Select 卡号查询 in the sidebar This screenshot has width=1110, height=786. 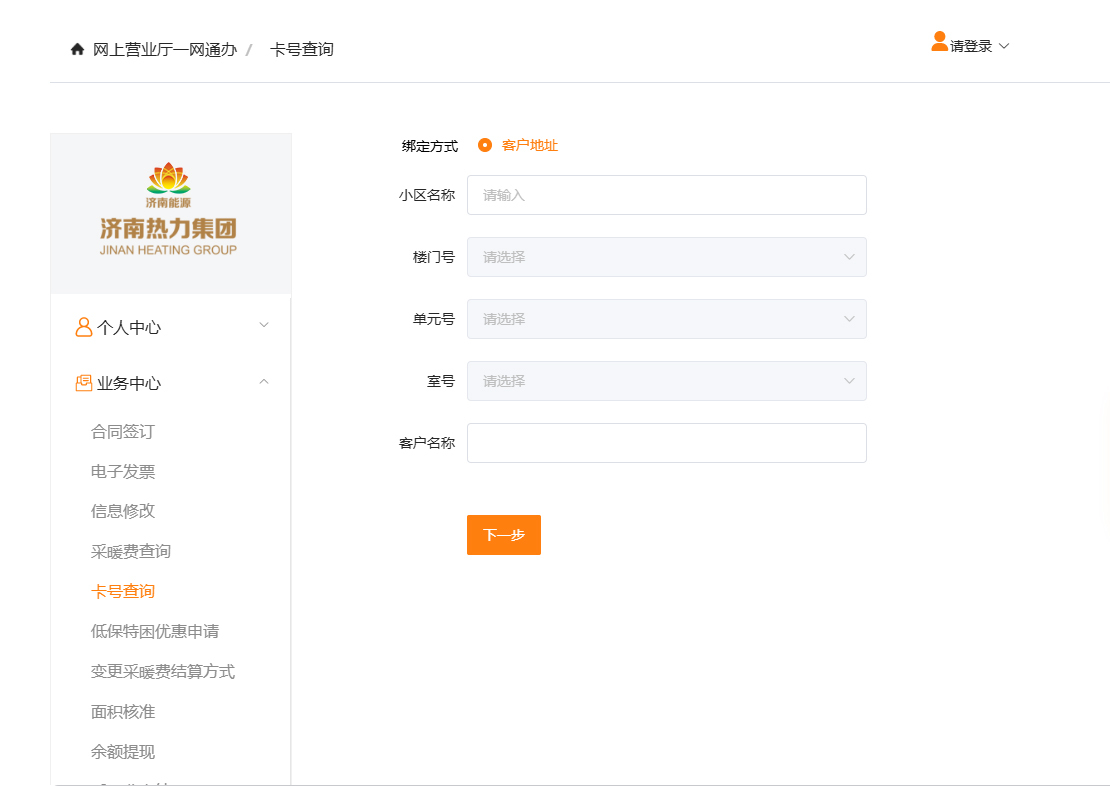click(122, 591)
